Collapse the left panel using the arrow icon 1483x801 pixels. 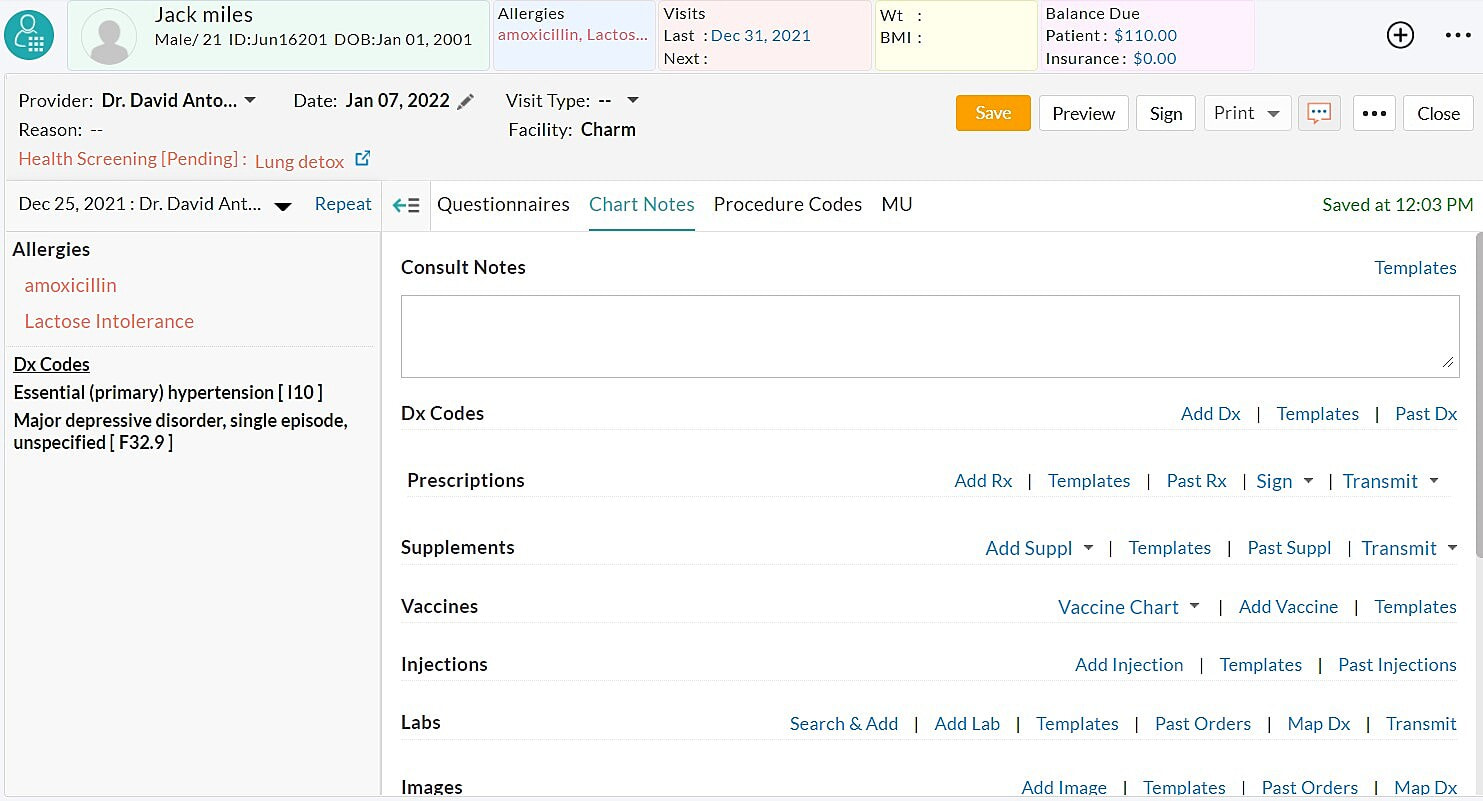(406, 205)
